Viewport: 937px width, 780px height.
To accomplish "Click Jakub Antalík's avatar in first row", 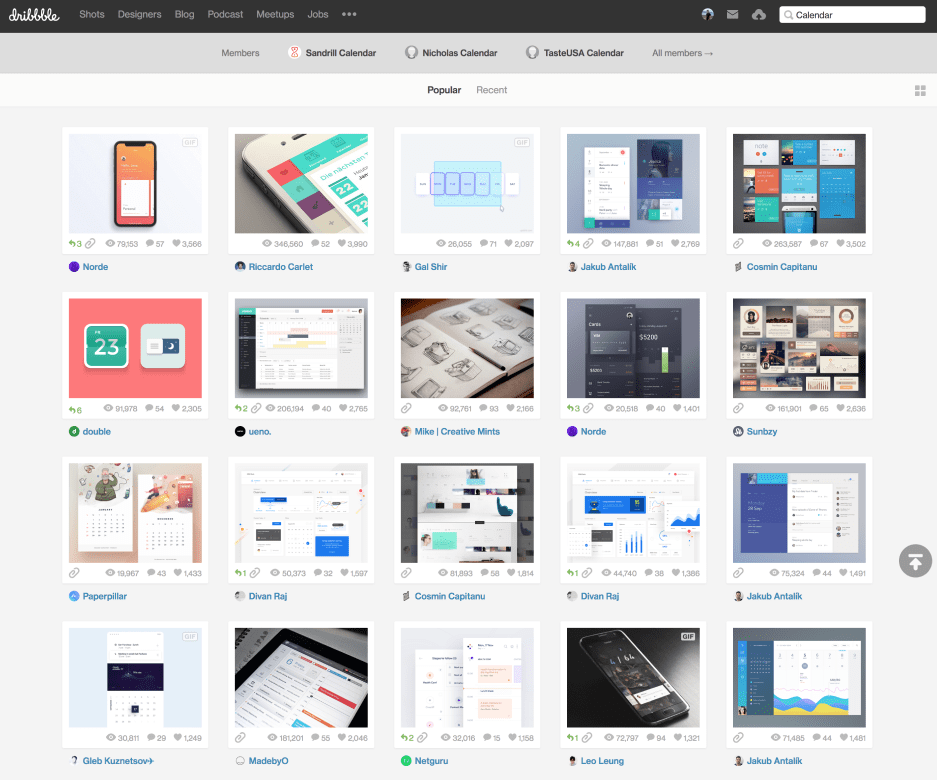I will pos(572,267).
